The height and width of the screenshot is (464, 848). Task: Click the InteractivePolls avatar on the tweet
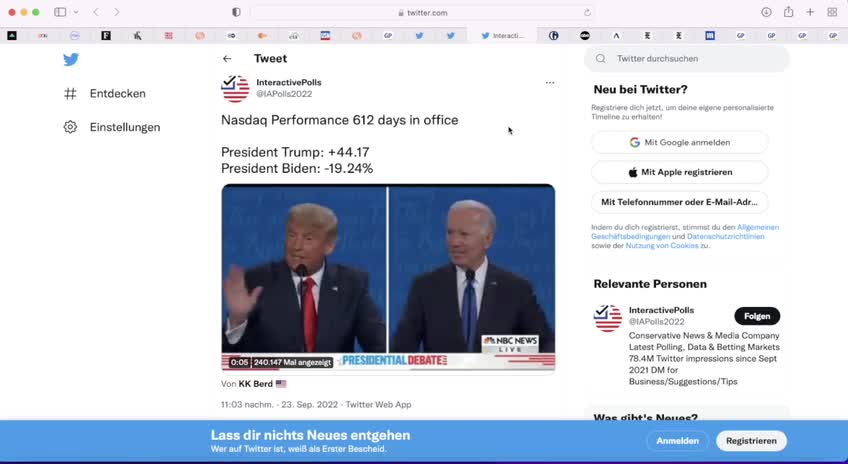tap(235, 88)
